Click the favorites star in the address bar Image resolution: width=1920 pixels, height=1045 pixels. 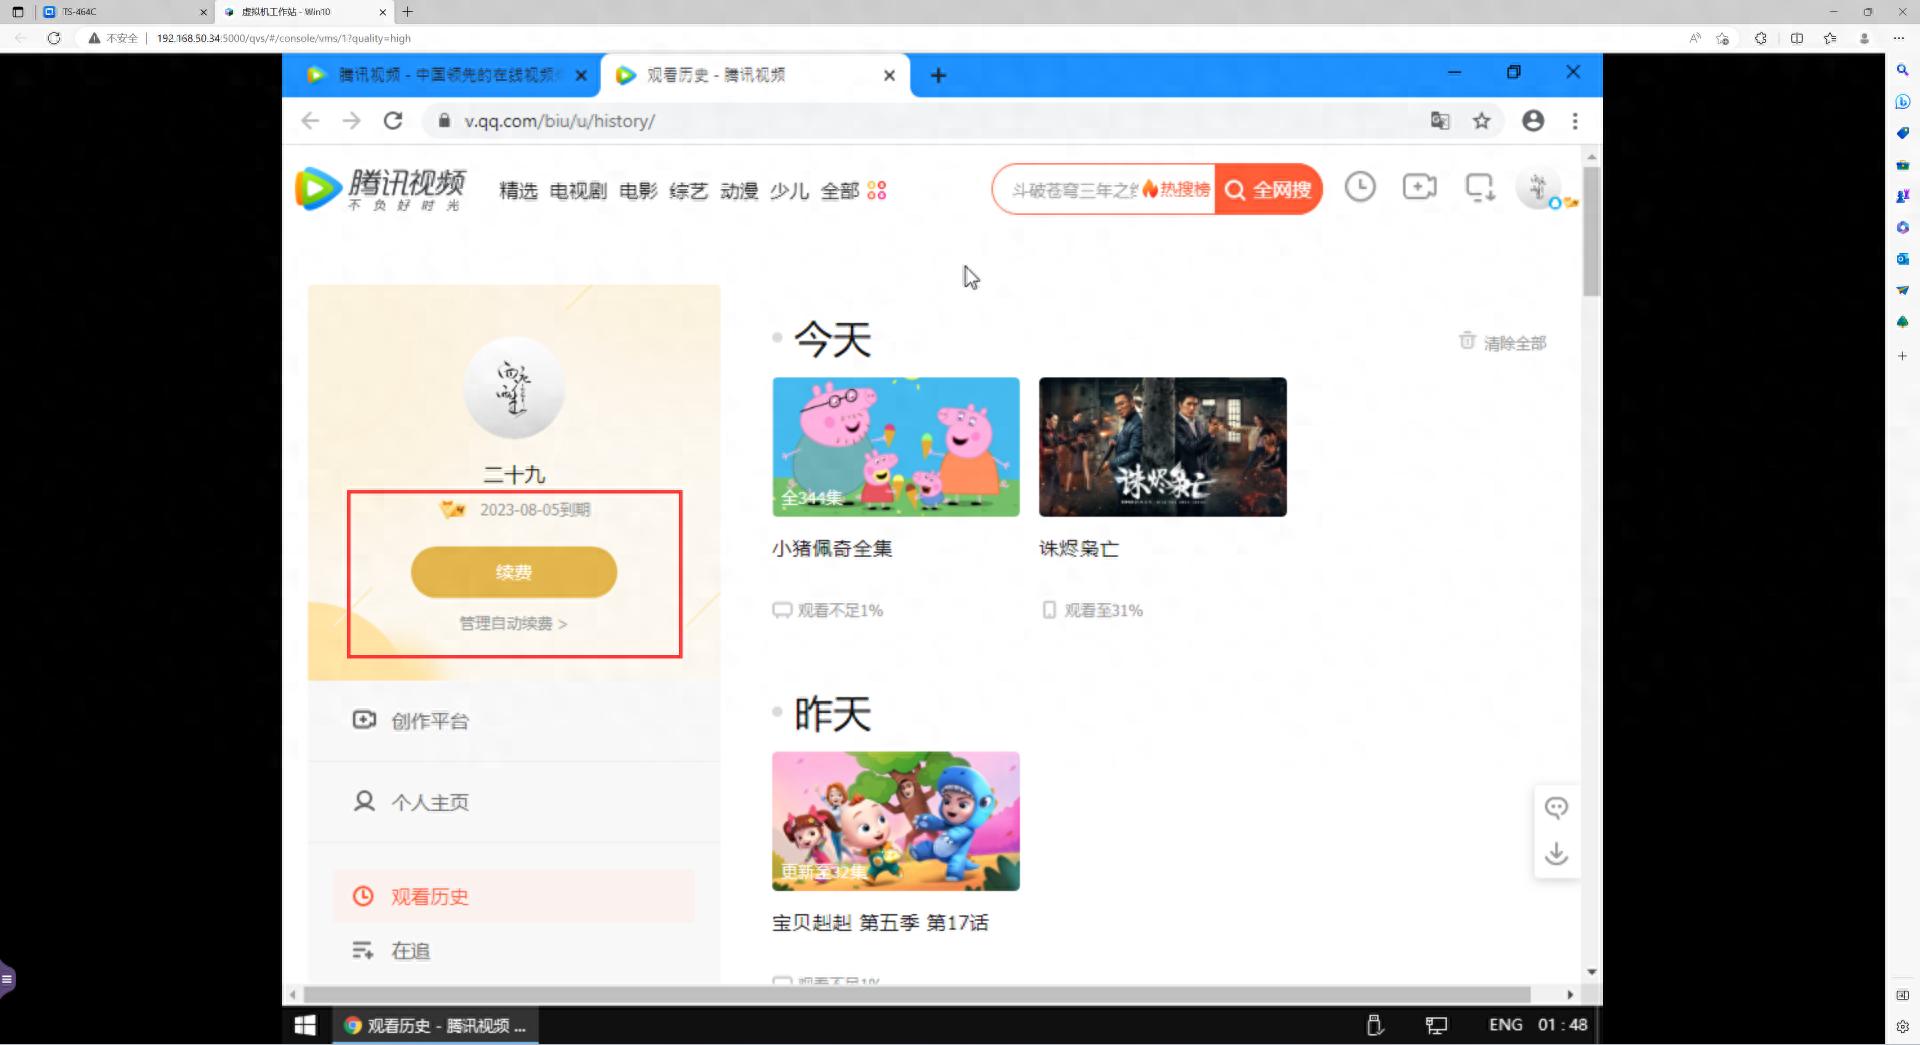point(1483,120)
